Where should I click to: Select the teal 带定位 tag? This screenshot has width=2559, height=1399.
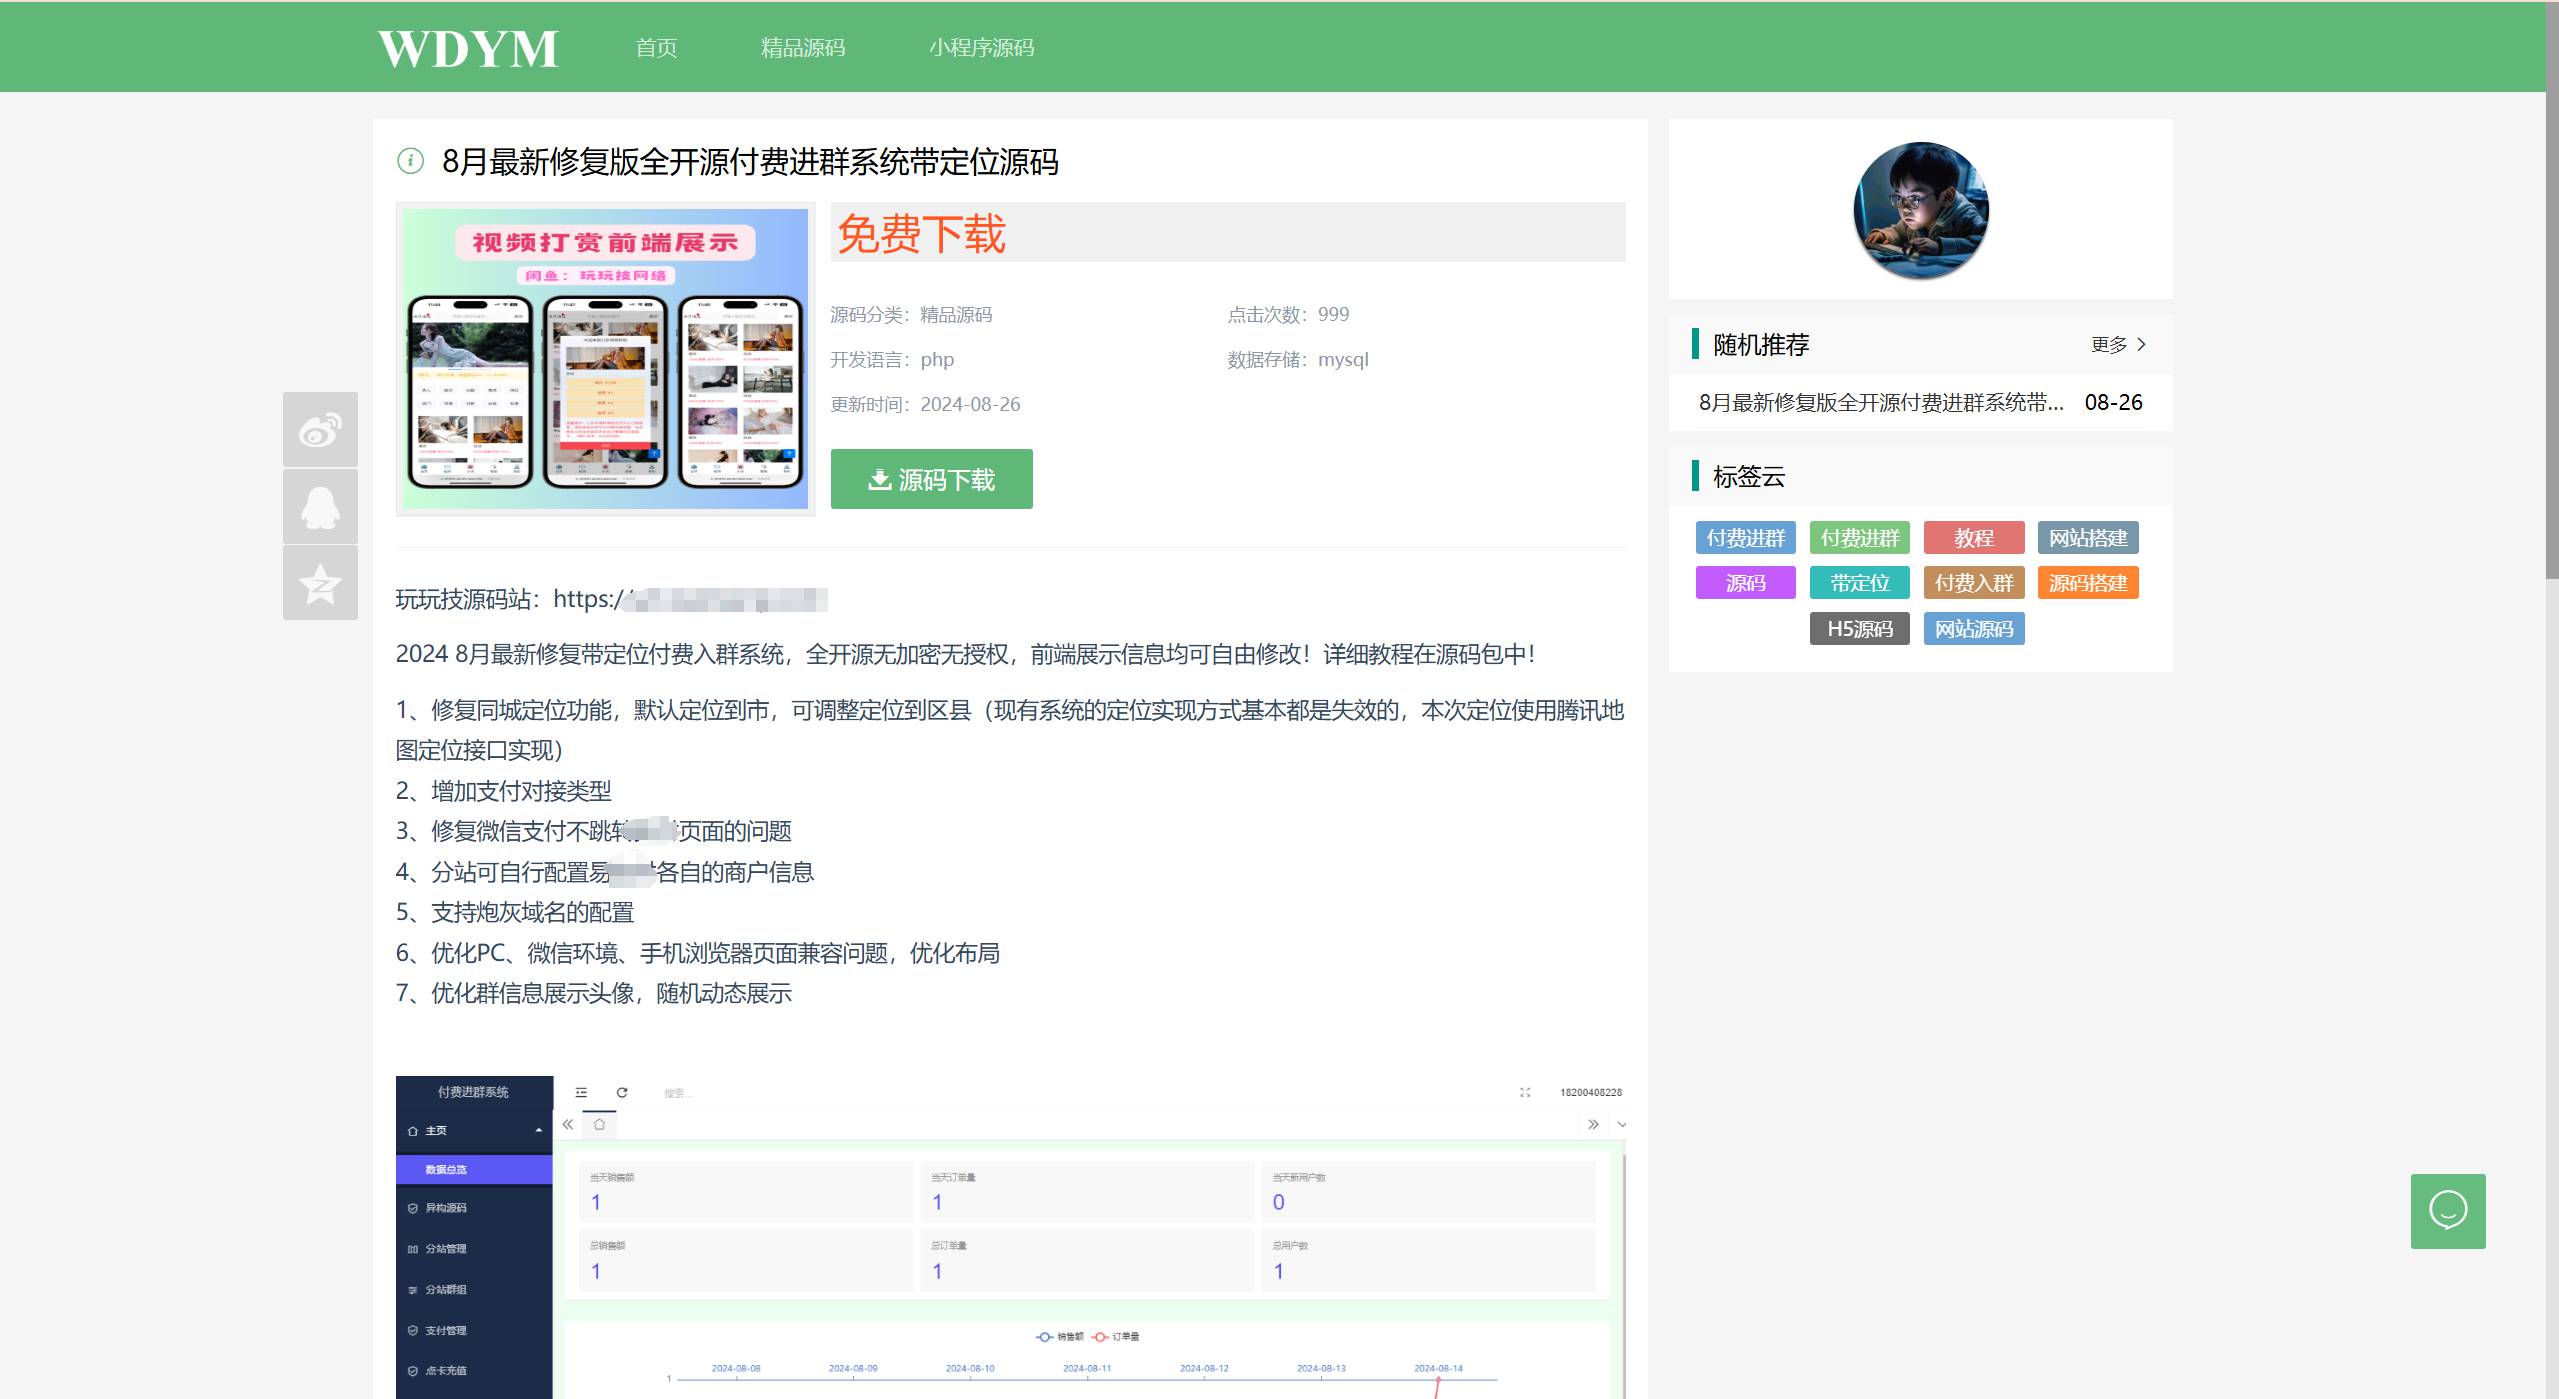(1859, 583)
